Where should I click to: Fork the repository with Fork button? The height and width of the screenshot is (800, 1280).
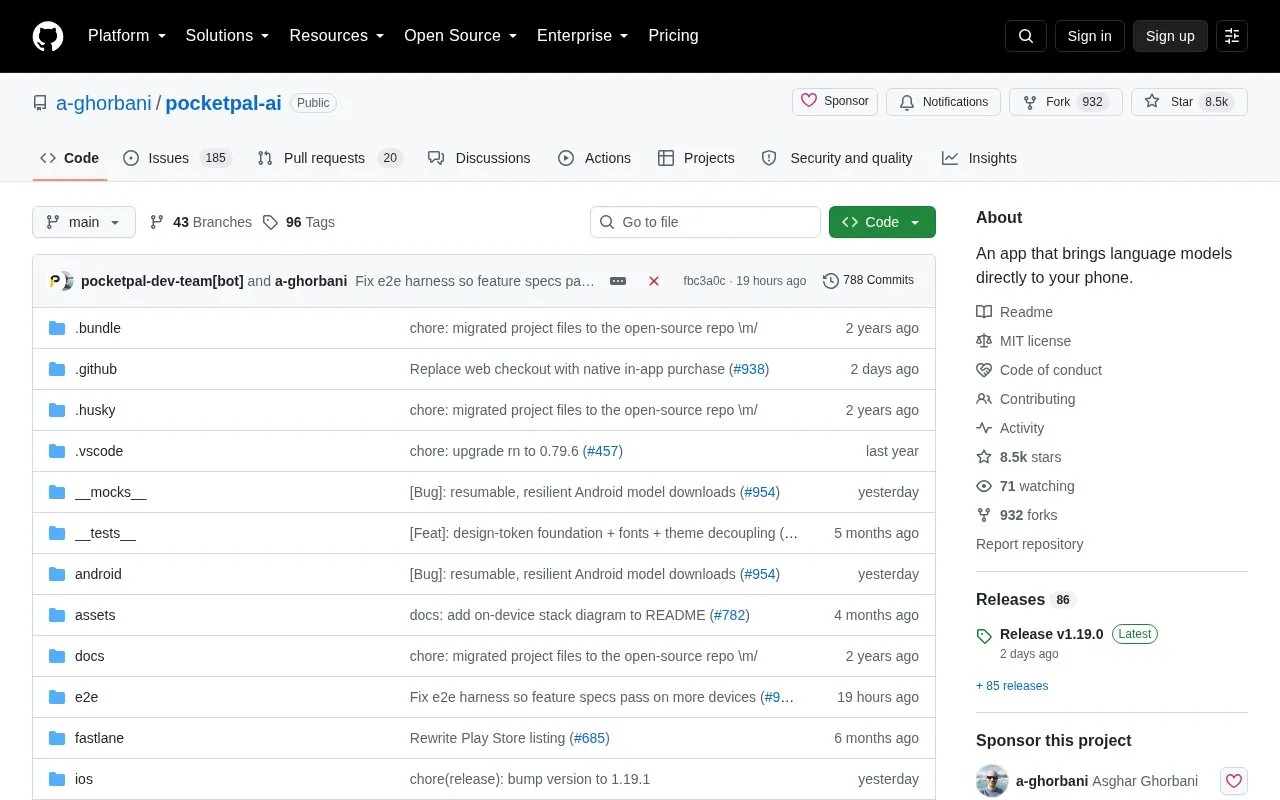click(x=1066, y=102)
